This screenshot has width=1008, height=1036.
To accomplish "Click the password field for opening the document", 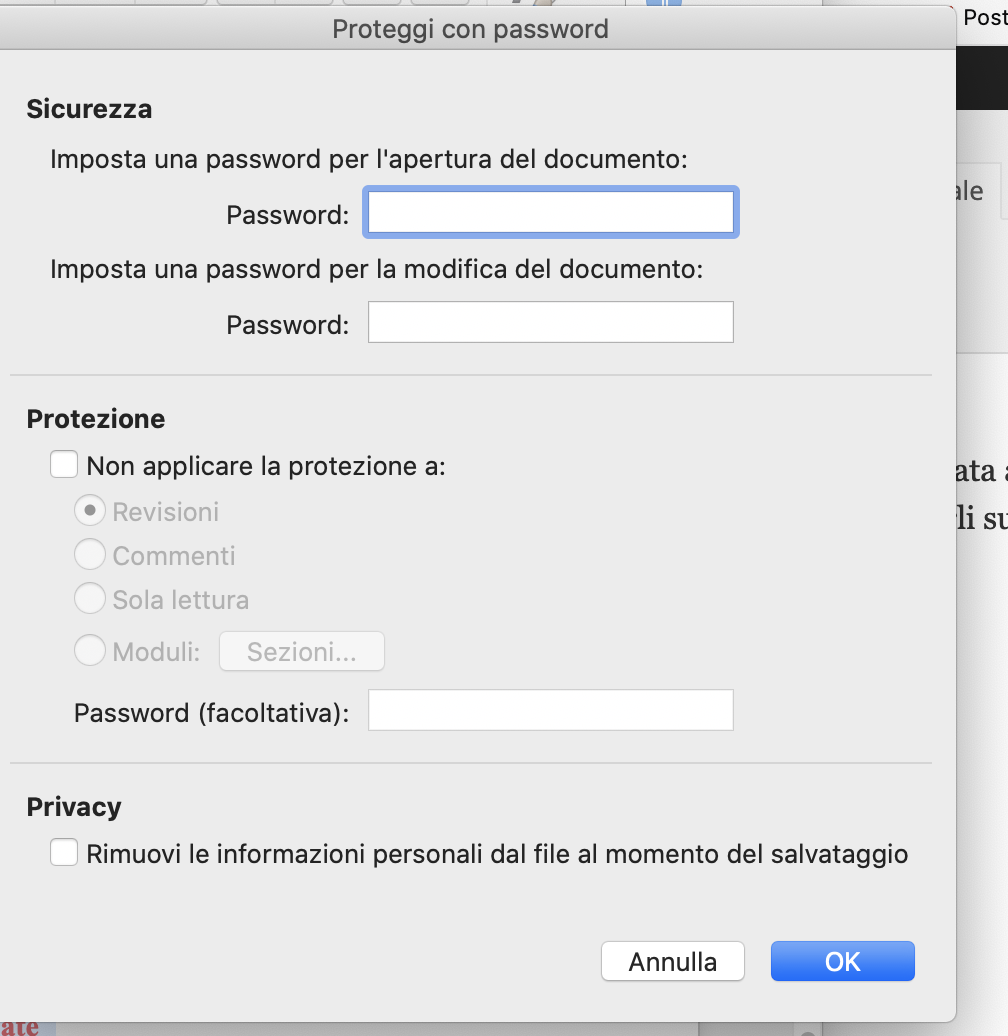I will (550, 212).
